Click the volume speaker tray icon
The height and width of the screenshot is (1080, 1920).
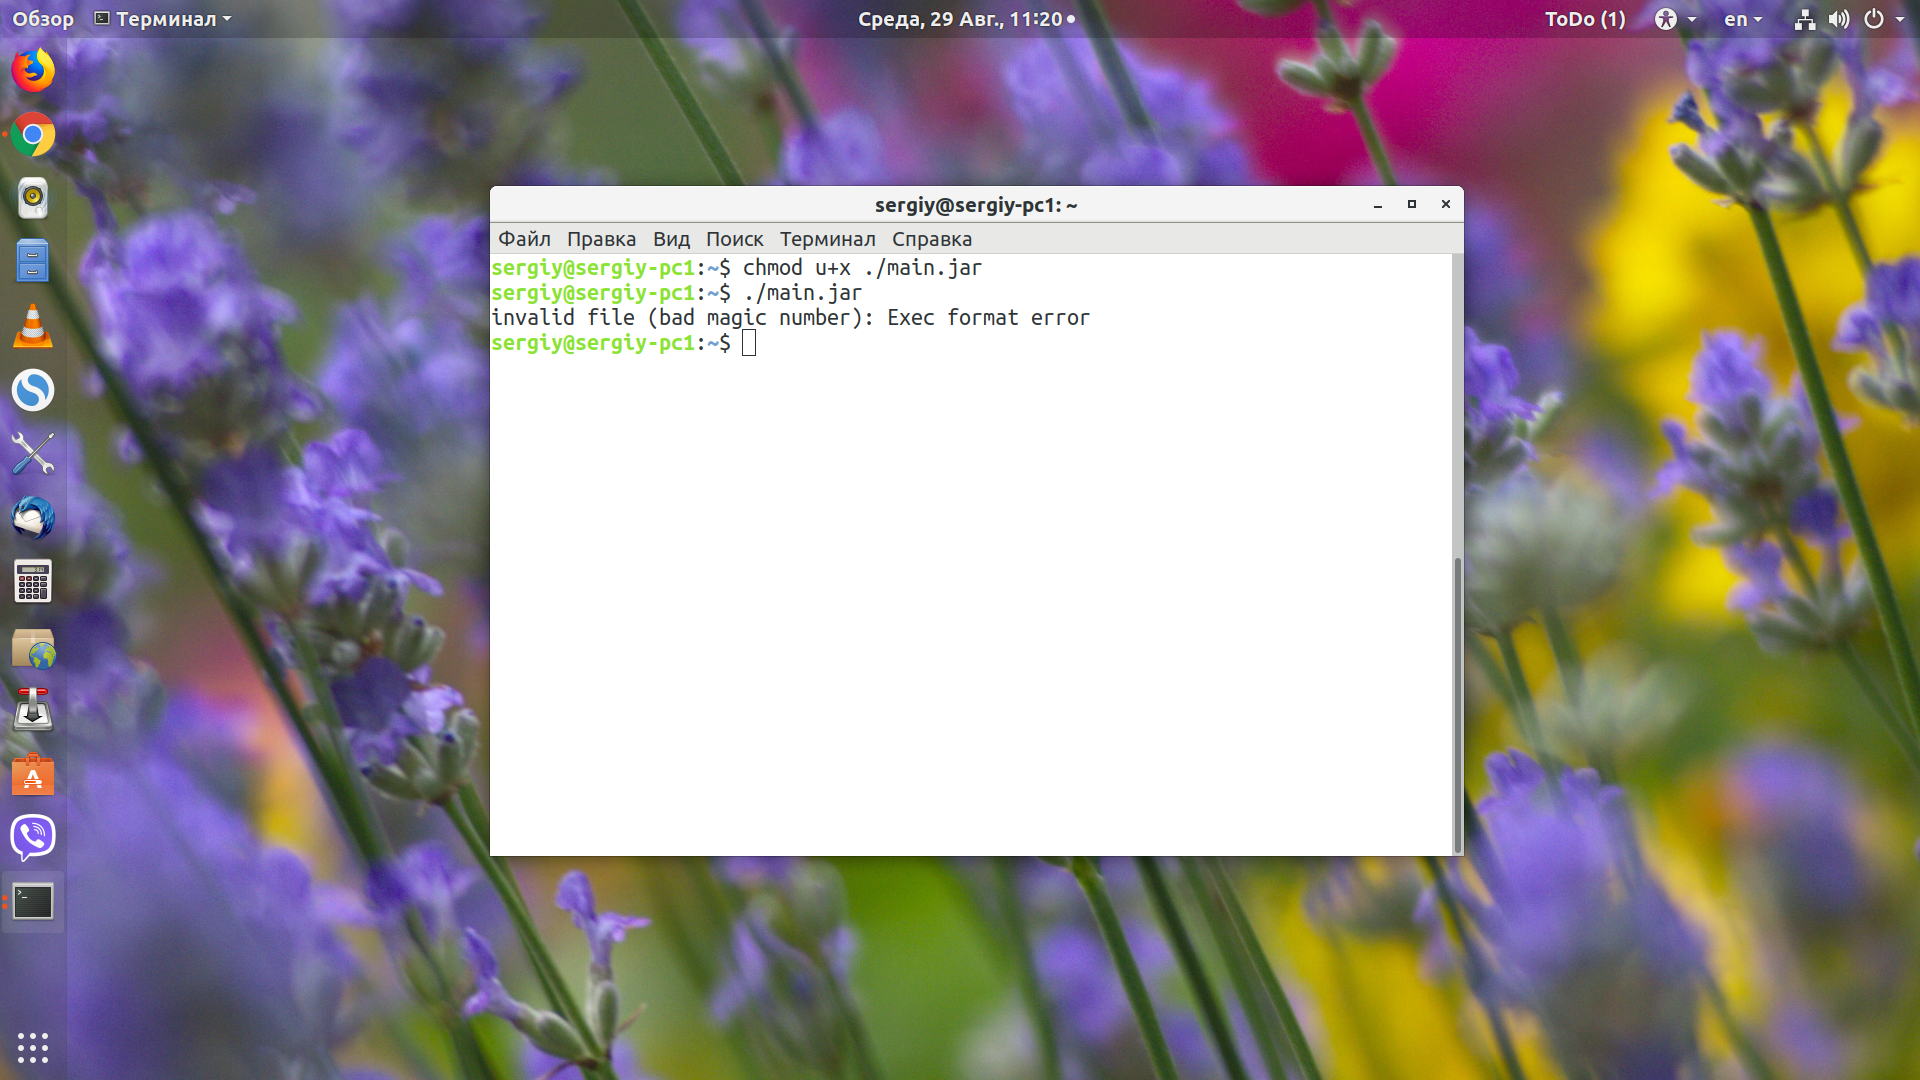click(1839, 19)
